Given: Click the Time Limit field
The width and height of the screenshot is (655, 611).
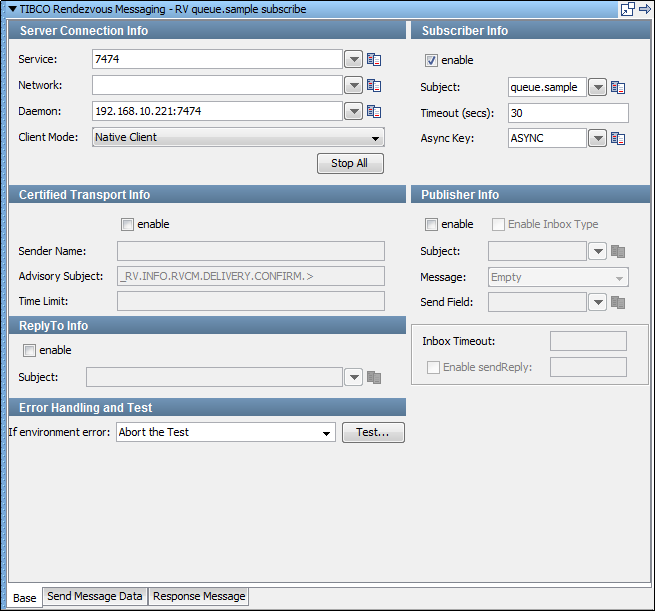Looking at the screenshot, I should point(251,301).
